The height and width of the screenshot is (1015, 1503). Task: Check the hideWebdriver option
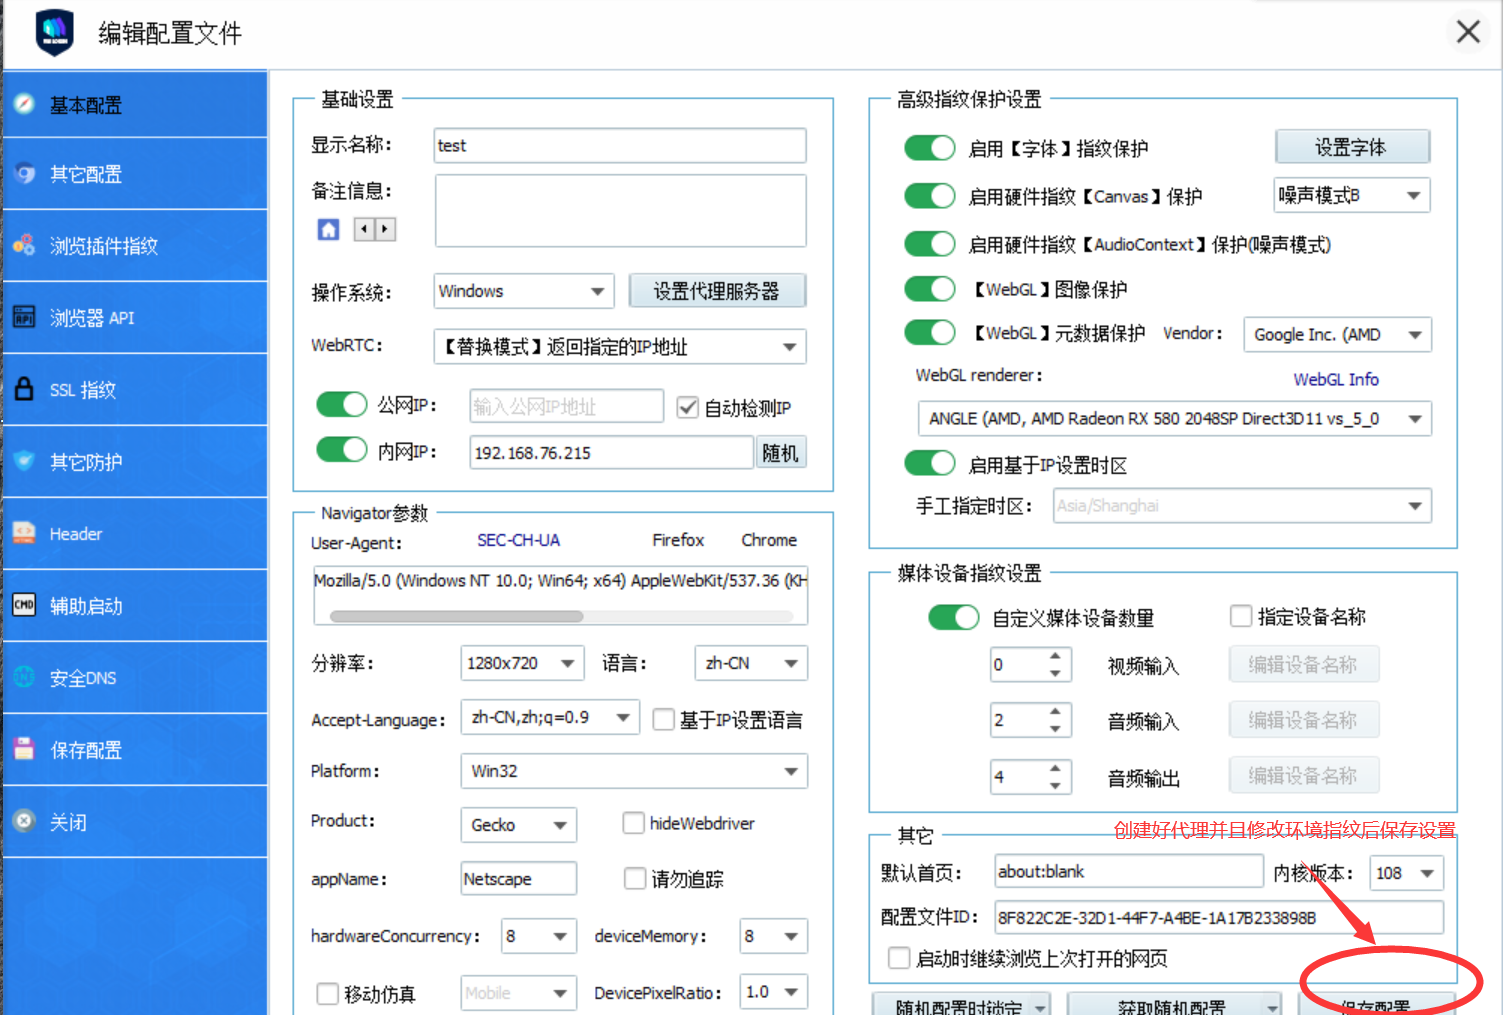pos(634,823)
